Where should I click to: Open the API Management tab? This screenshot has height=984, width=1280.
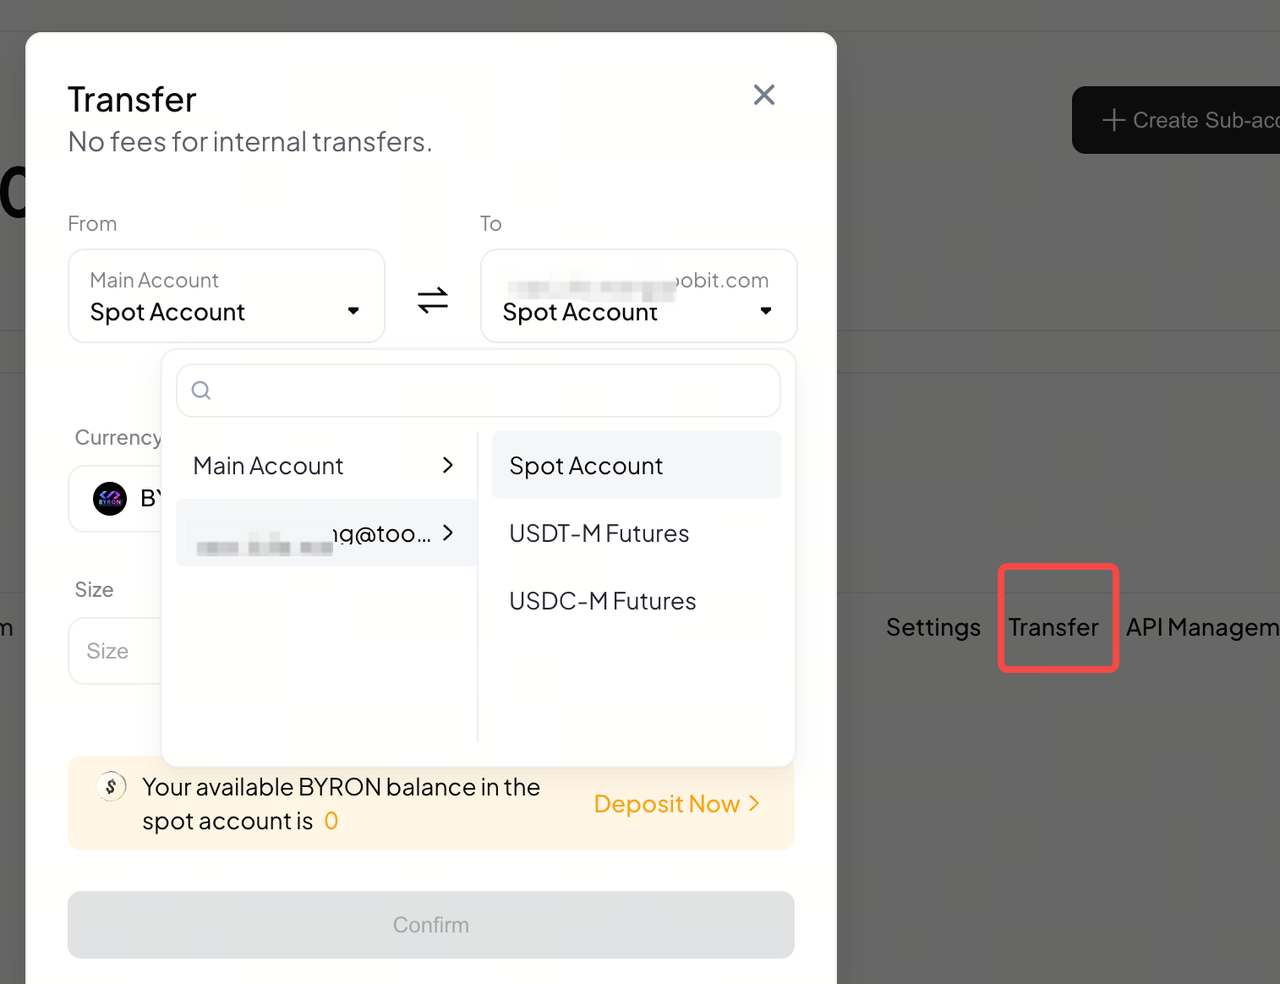click(x=1202, y=627)
